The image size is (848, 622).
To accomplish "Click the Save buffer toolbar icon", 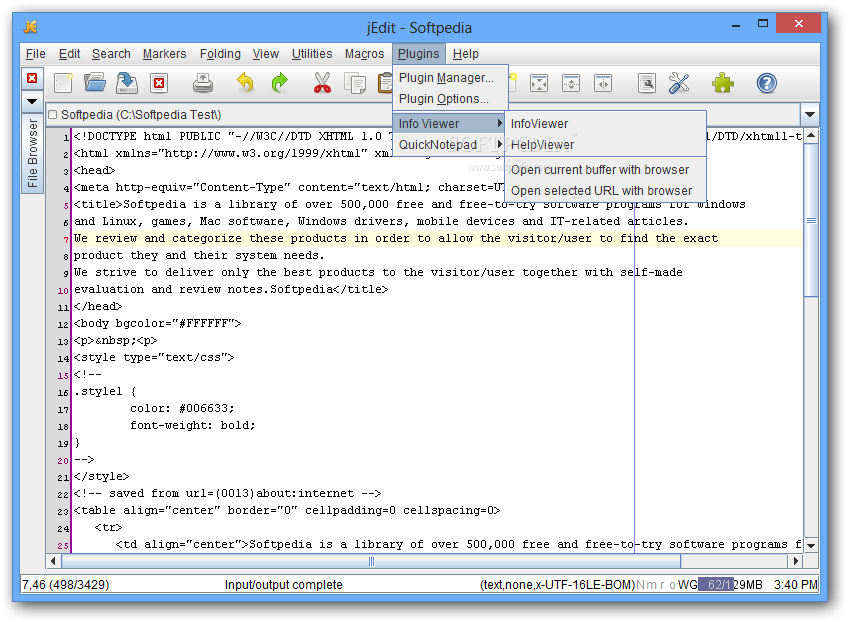I will coord(127,83).
